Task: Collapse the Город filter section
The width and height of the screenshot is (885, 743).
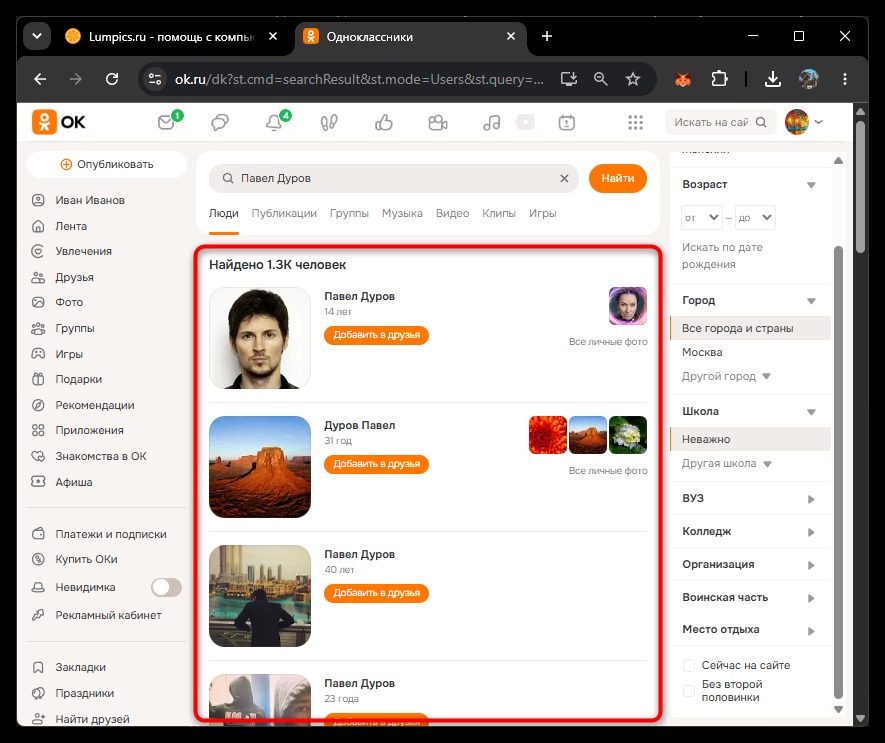Action: point(811,301)
